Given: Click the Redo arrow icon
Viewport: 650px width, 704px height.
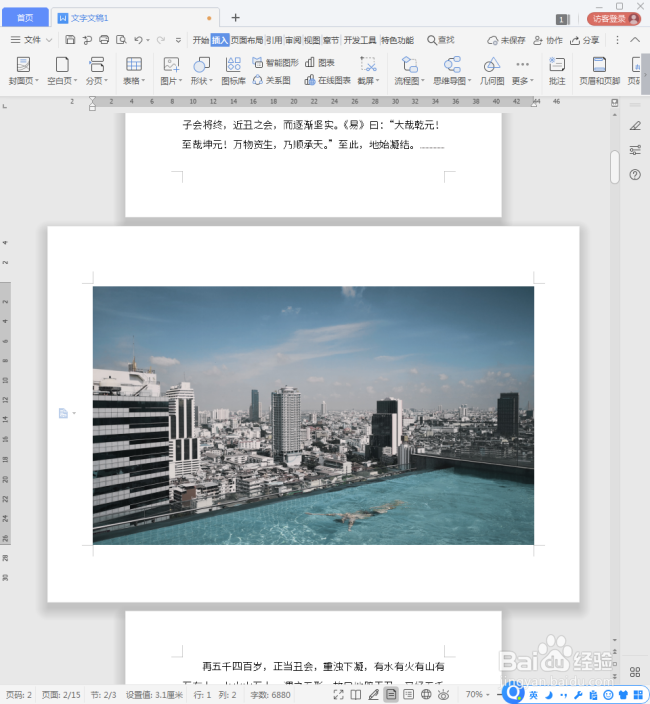Looking at the screenshot, I should (x=161, y=40).
